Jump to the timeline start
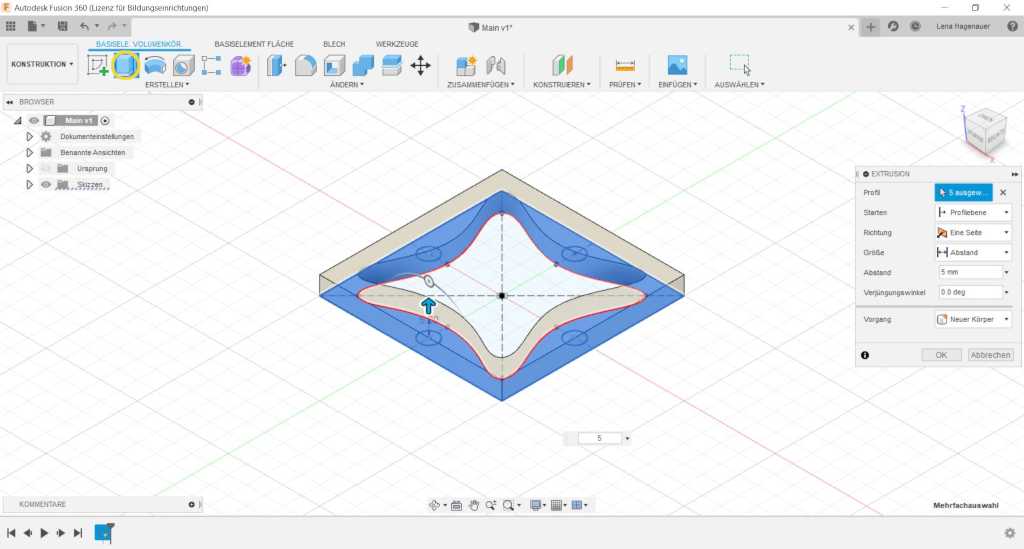 click(11, 533)
